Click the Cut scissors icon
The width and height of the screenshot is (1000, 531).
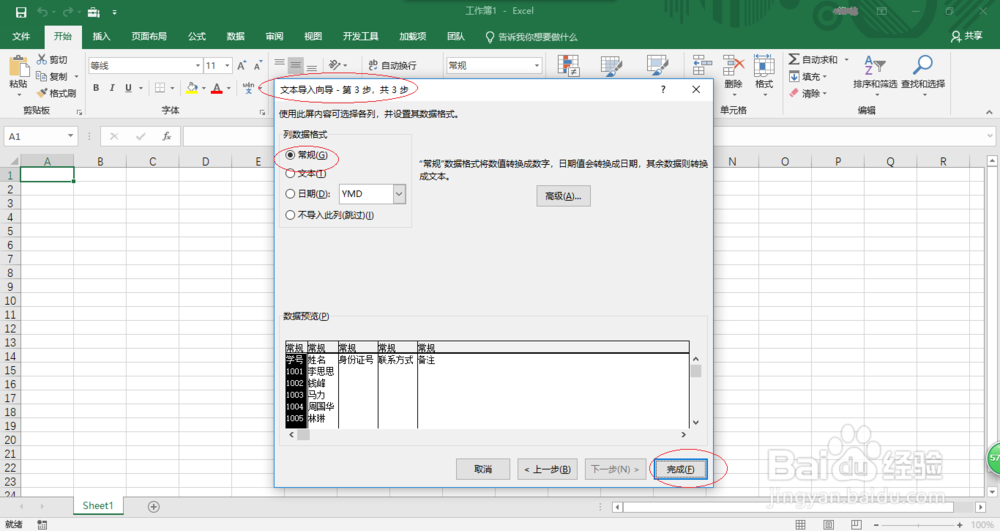(x=42, y=59)
